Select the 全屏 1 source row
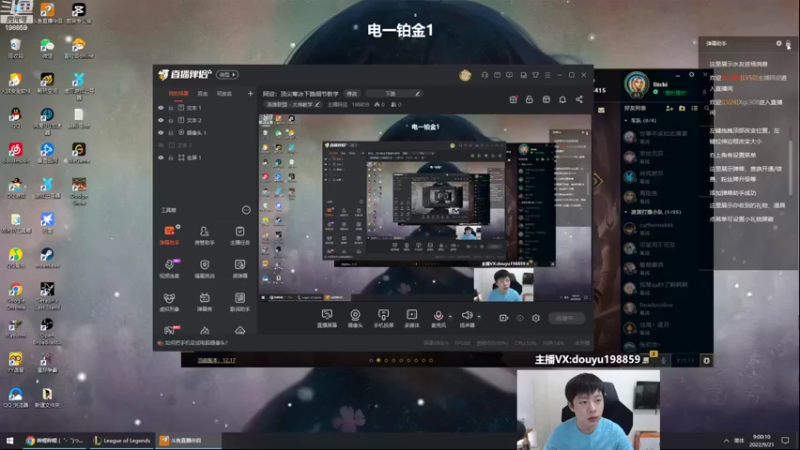This screenshot has height=450, width=800. click(204, 158)
